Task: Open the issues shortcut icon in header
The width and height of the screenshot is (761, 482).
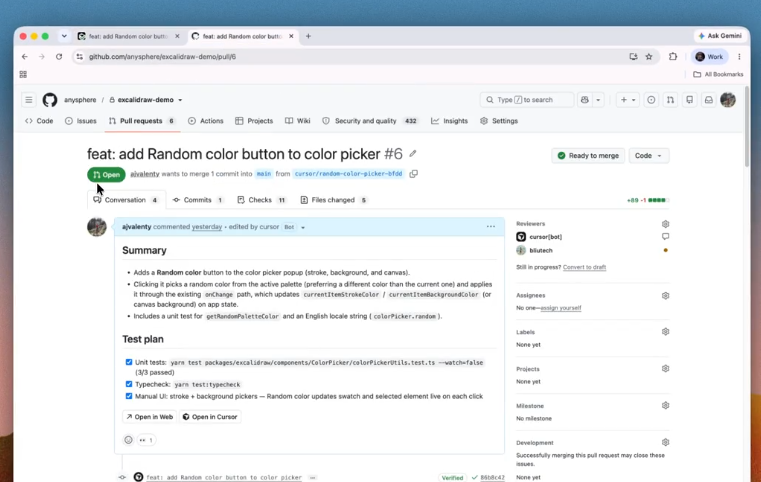Action: point(651,100)
